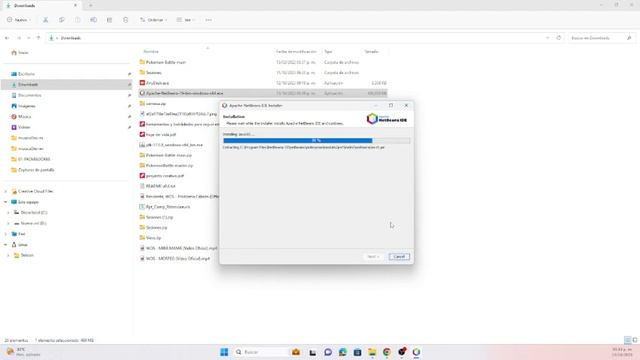The width and height of the screenshot is (640, 360).
Task: Open Google Chrome from the taskbar
Action: pos(387,352)
